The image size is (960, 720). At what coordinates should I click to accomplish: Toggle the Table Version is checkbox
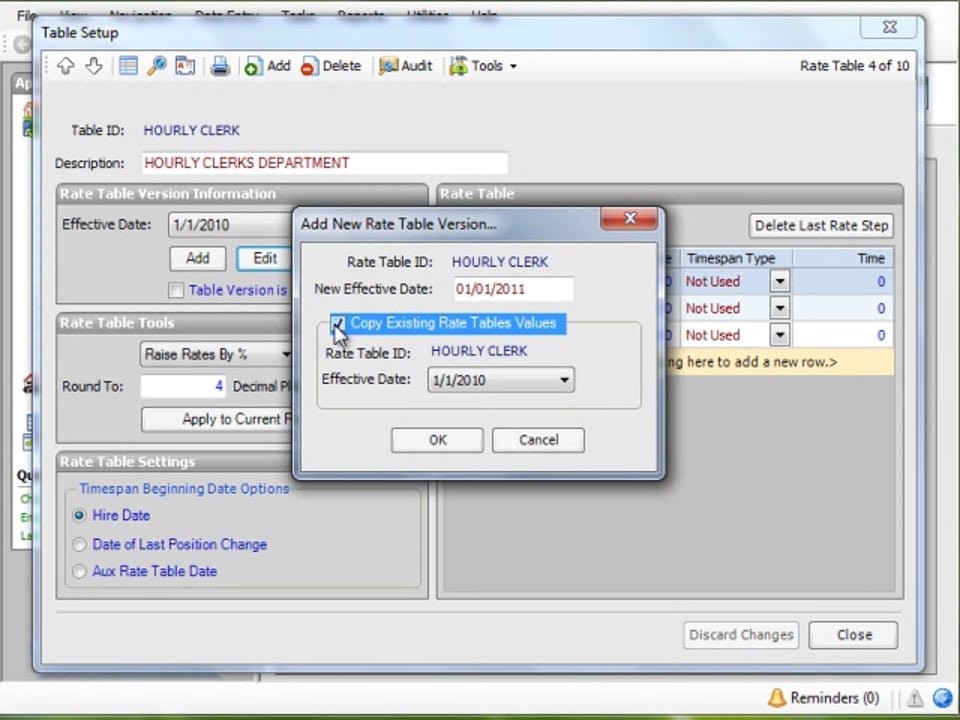click(x=176, y=290)
